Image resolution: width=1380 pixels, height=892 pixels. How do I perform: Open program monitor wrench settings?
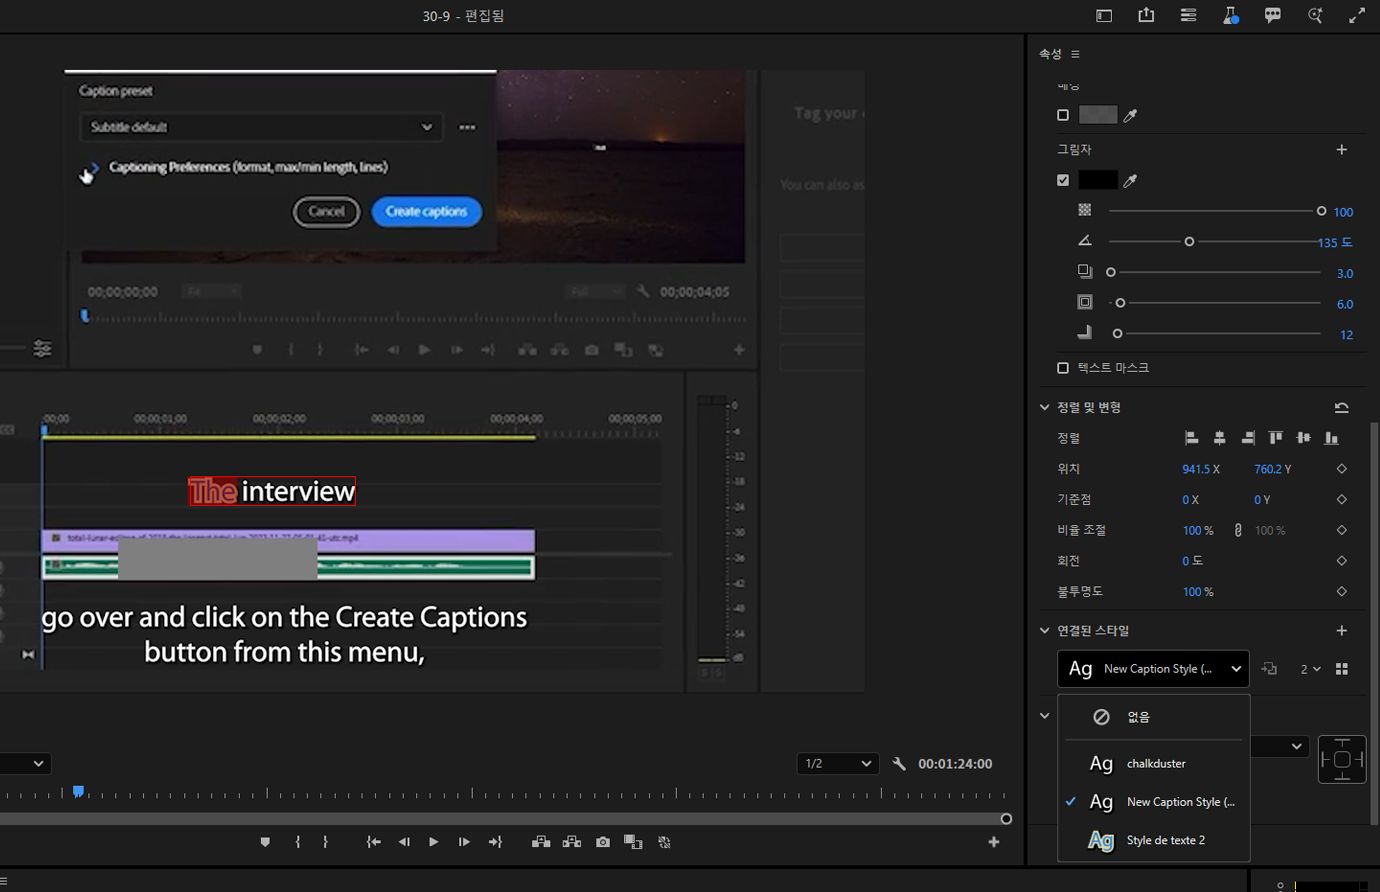(x=899, y=764)
